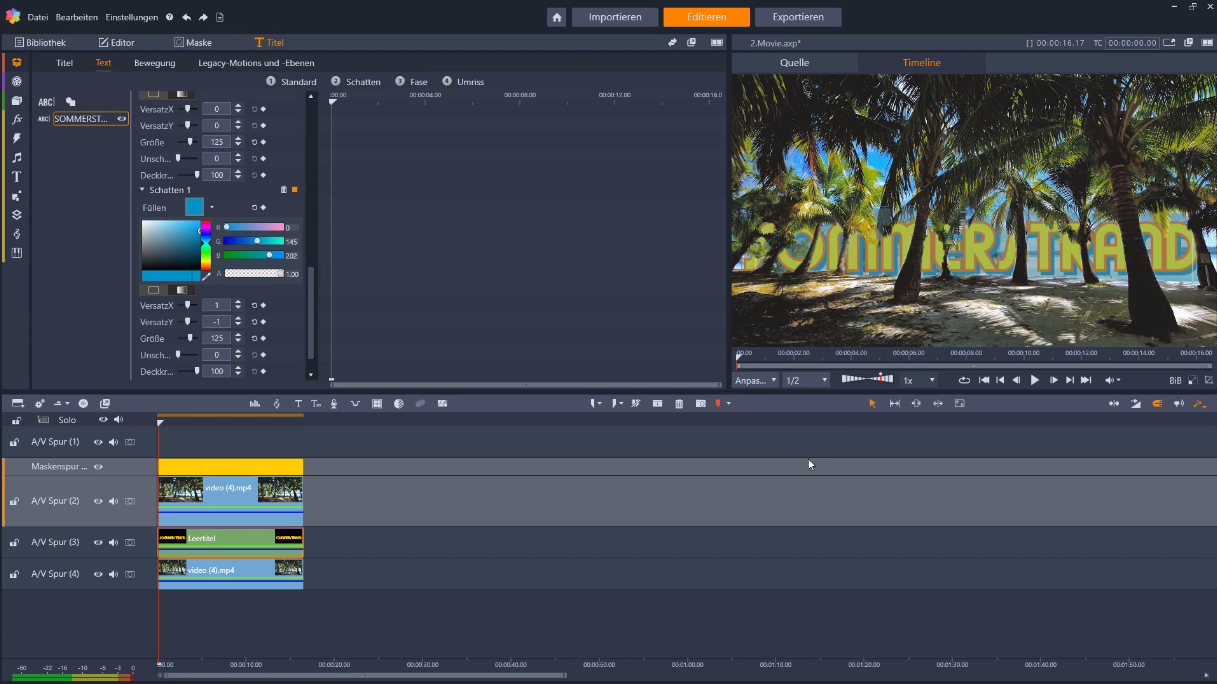Mute audio on A/V Spur (1)
The image size is (1217, 684).
[113, 441]
